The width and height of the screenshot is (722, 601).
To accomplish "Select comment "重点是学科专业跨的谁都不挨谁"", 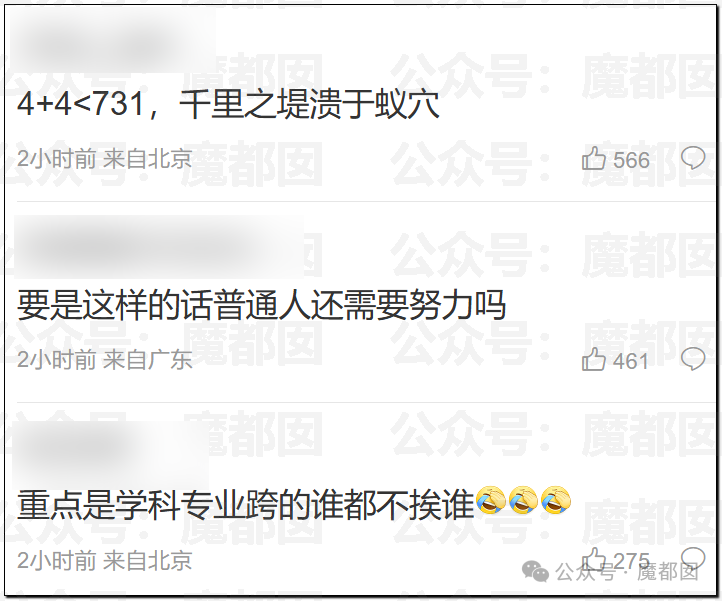I will pyautogui.click(x=246, y=505).
